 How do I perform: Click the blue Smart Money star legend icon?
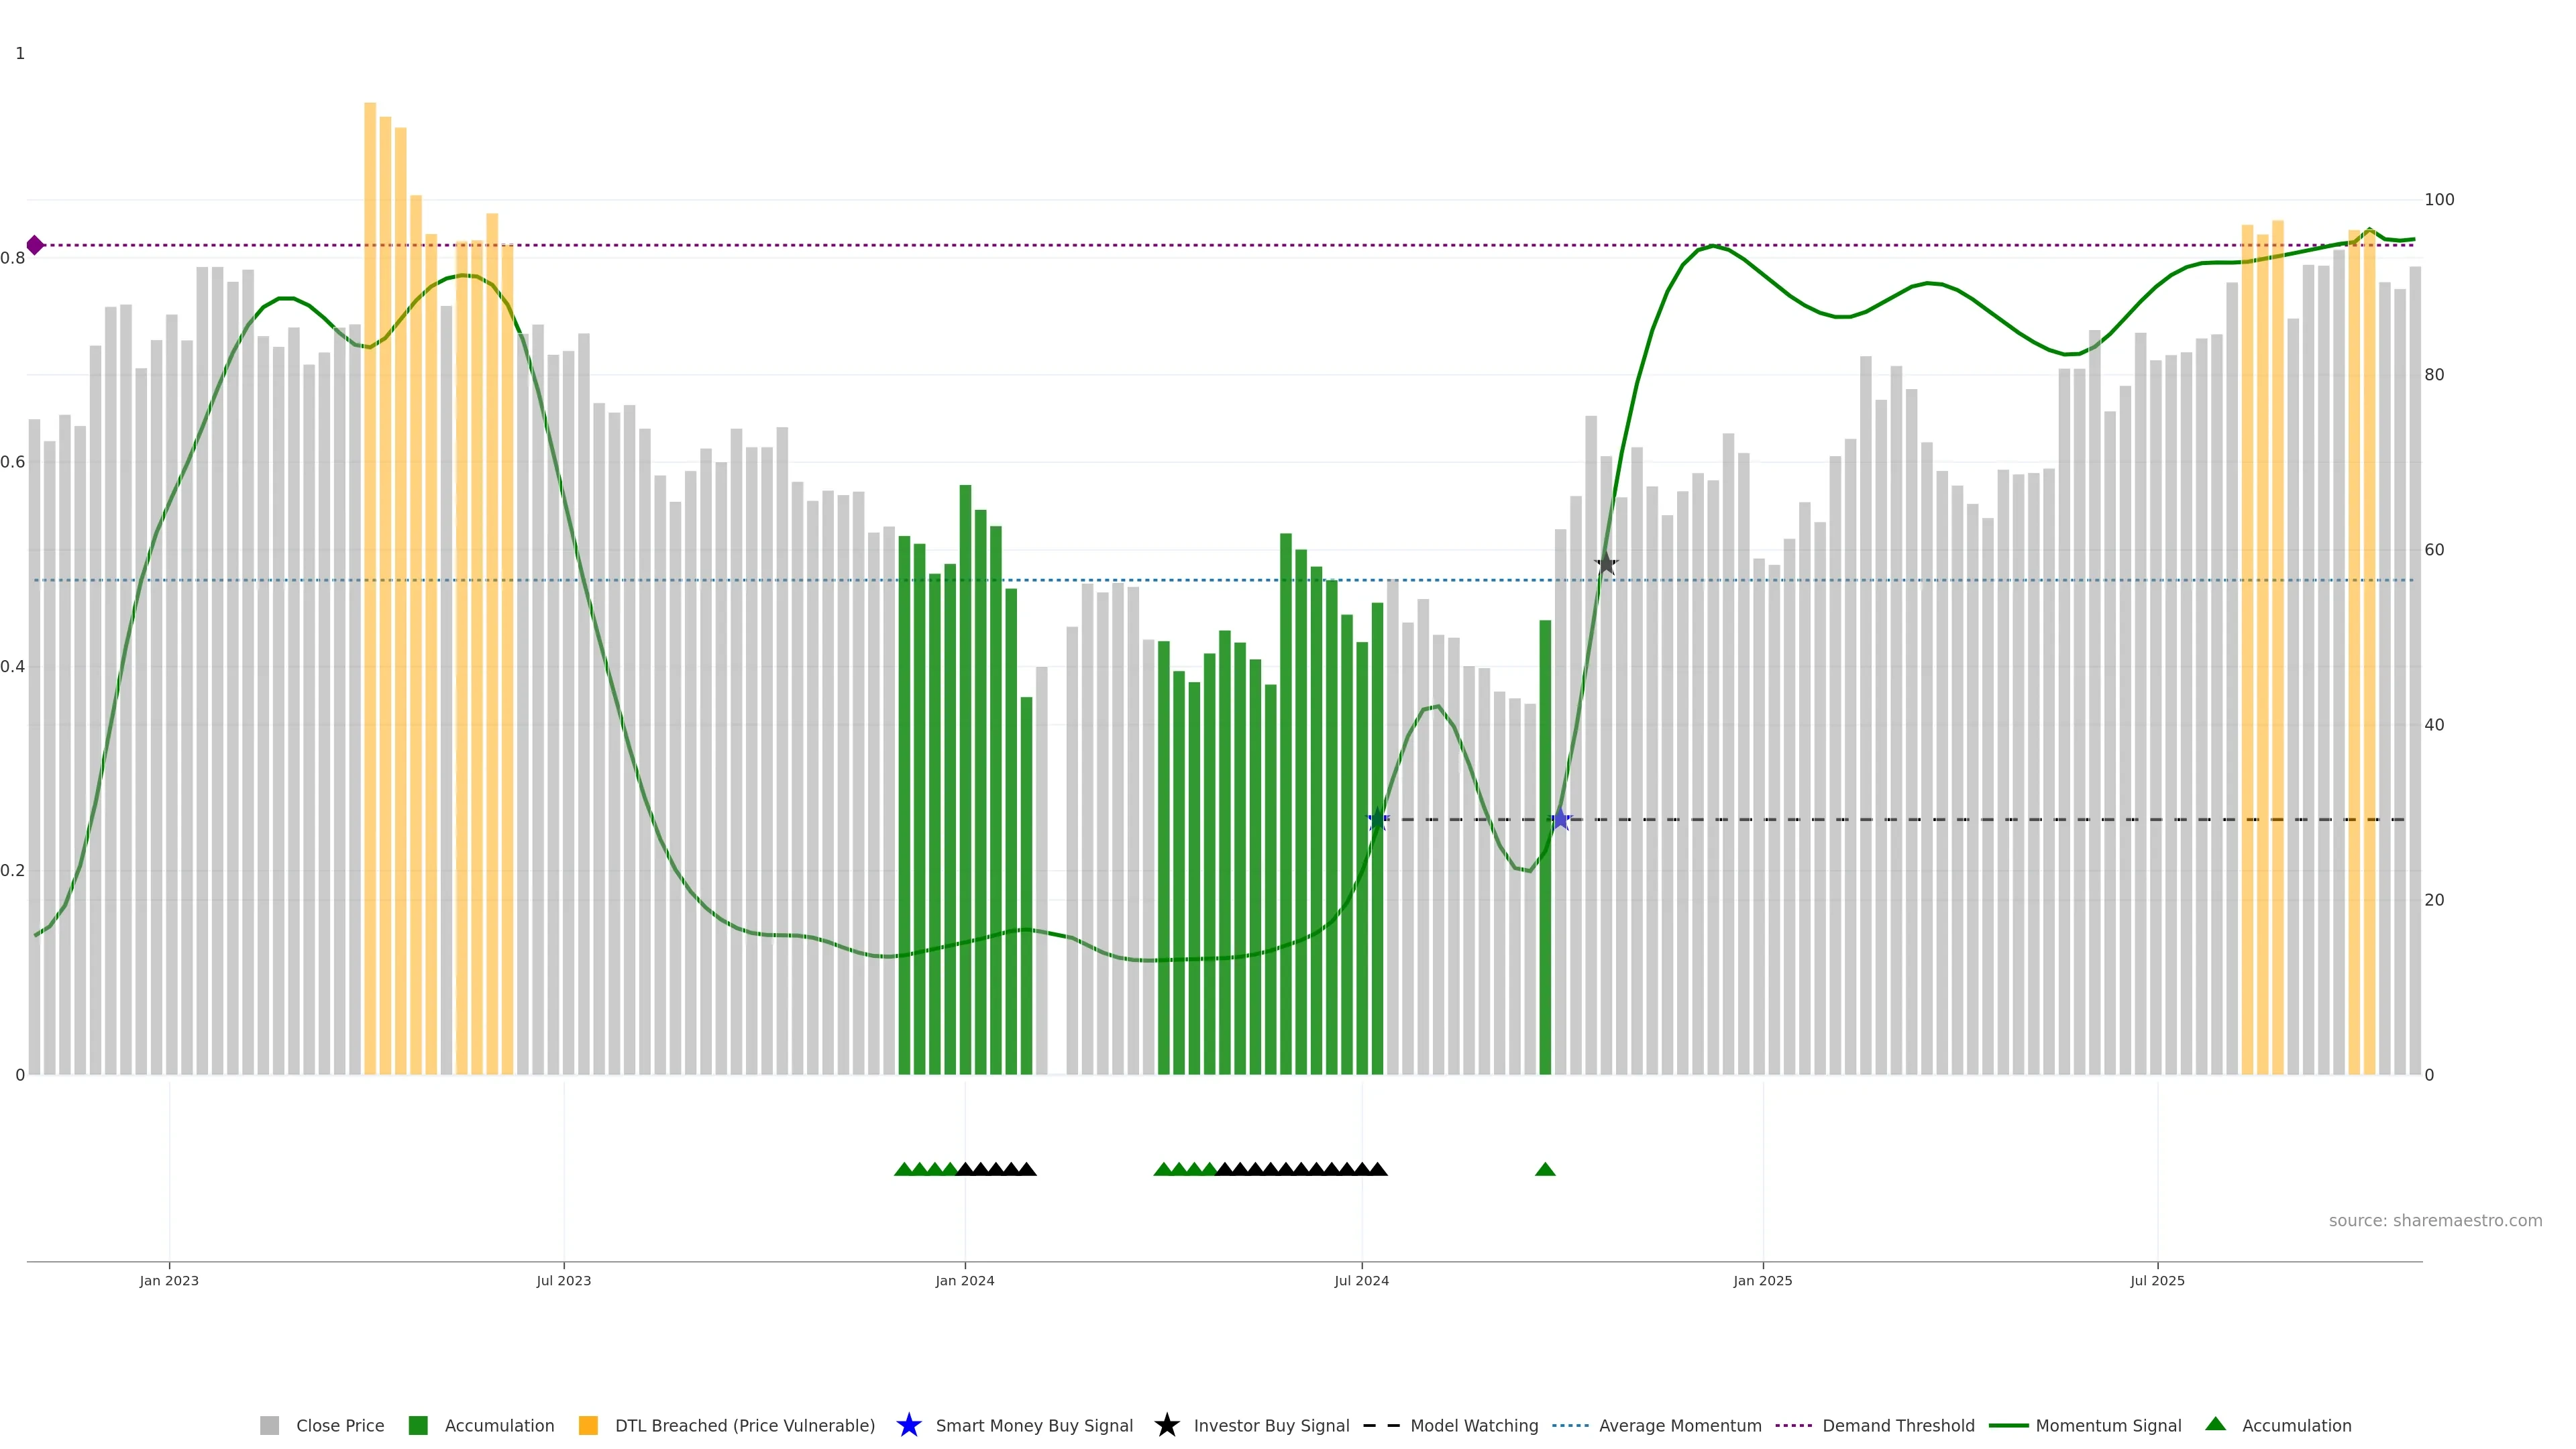click(x=908, y=1425)
